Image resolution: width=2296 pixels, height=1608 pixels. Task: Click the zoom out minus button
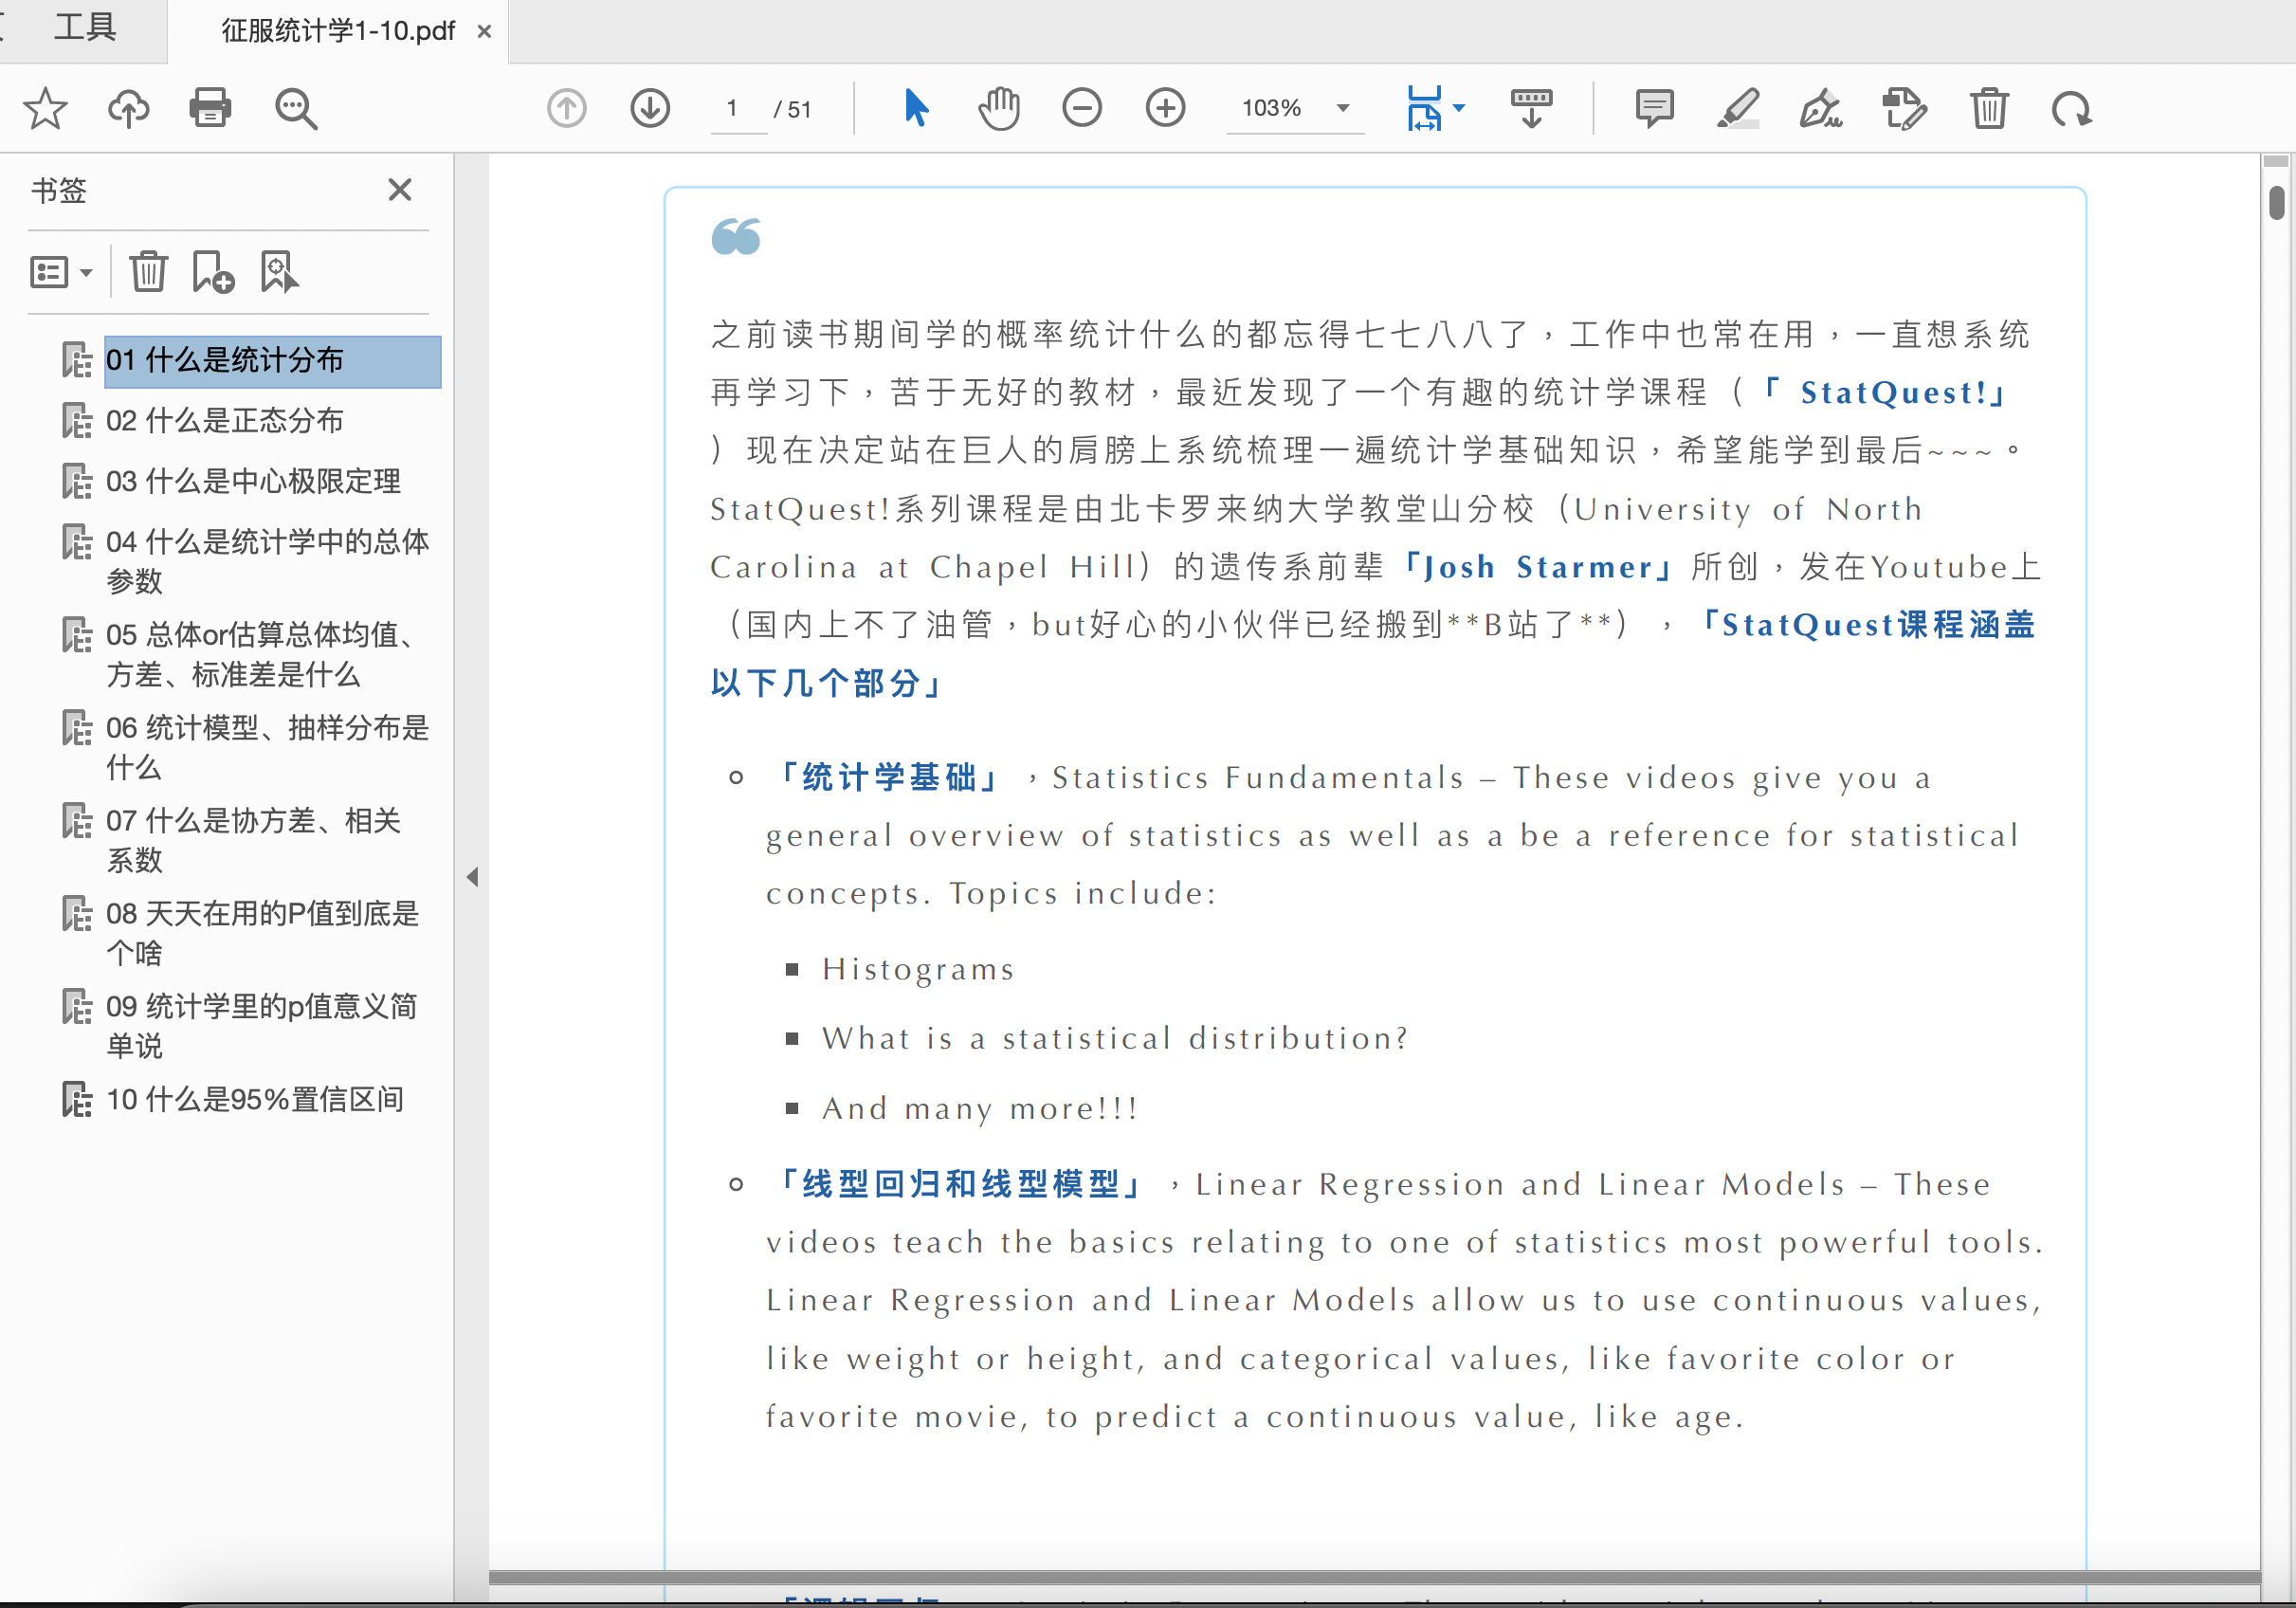1082,108
